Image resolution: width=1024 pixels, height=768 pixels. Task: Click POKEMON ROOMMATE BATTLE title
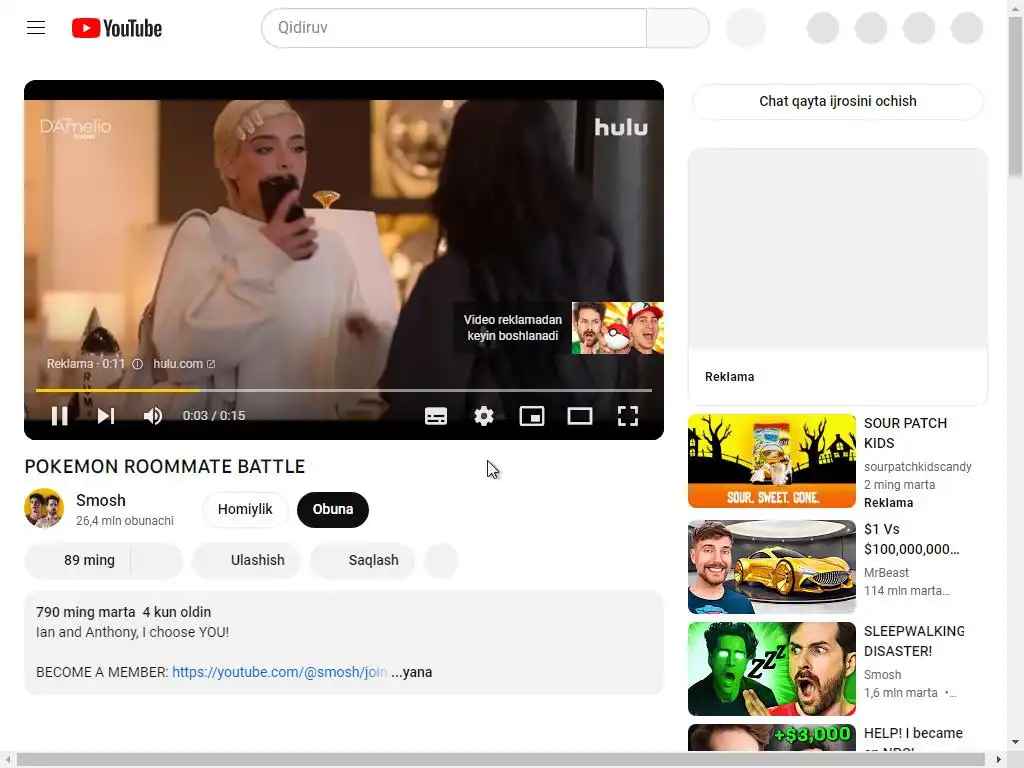[165, 466]
